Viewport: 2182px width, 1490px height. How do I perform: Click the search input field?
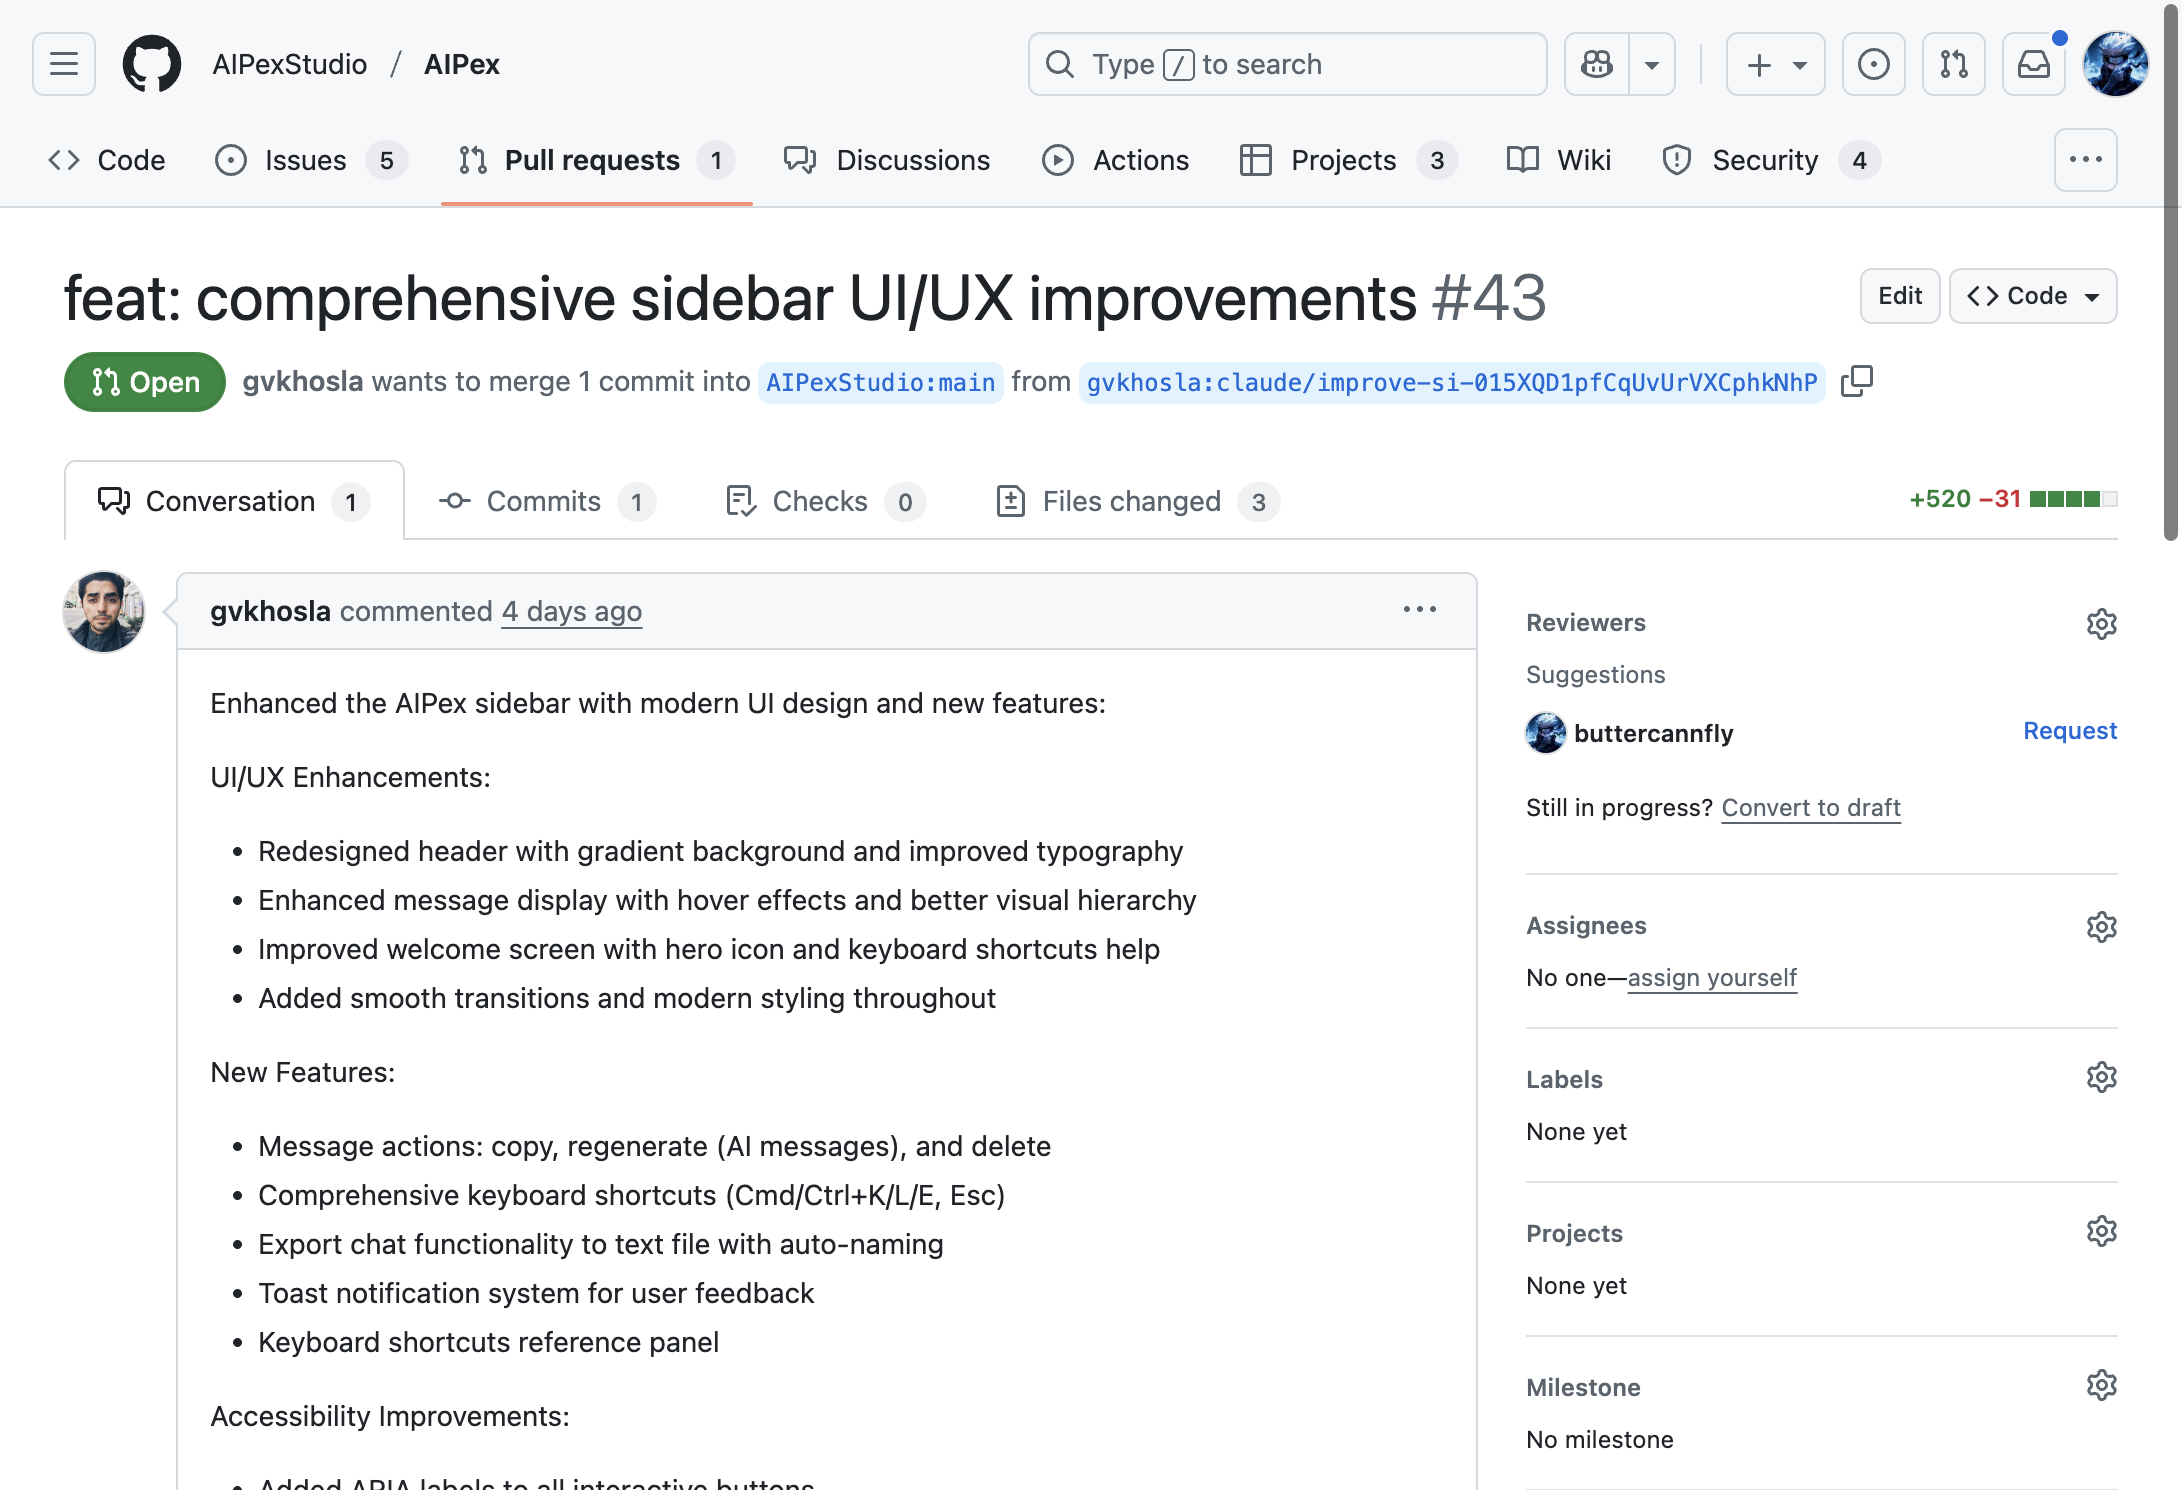pyautogui.click(x=1285, y=64)
